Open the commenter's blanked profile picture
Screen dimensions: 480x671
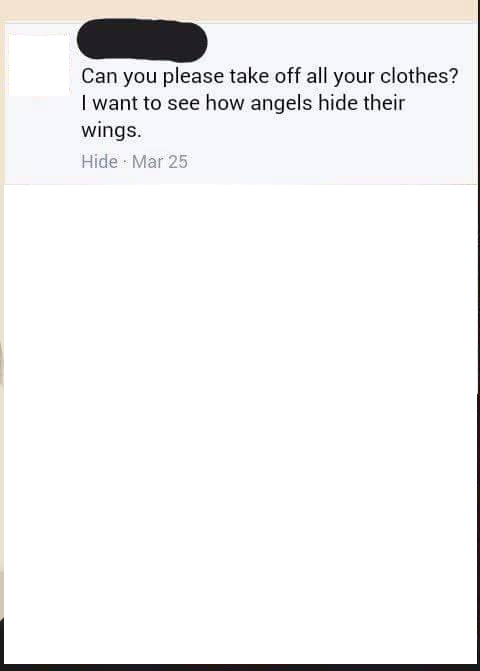coord(39,65)
